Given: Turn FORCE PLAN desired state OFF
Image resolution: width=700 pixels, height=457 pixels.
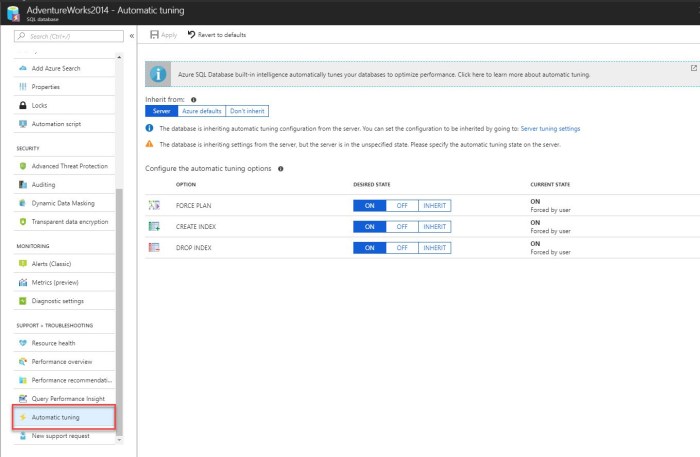Looking at the screenshot, I should coord(401,205).
